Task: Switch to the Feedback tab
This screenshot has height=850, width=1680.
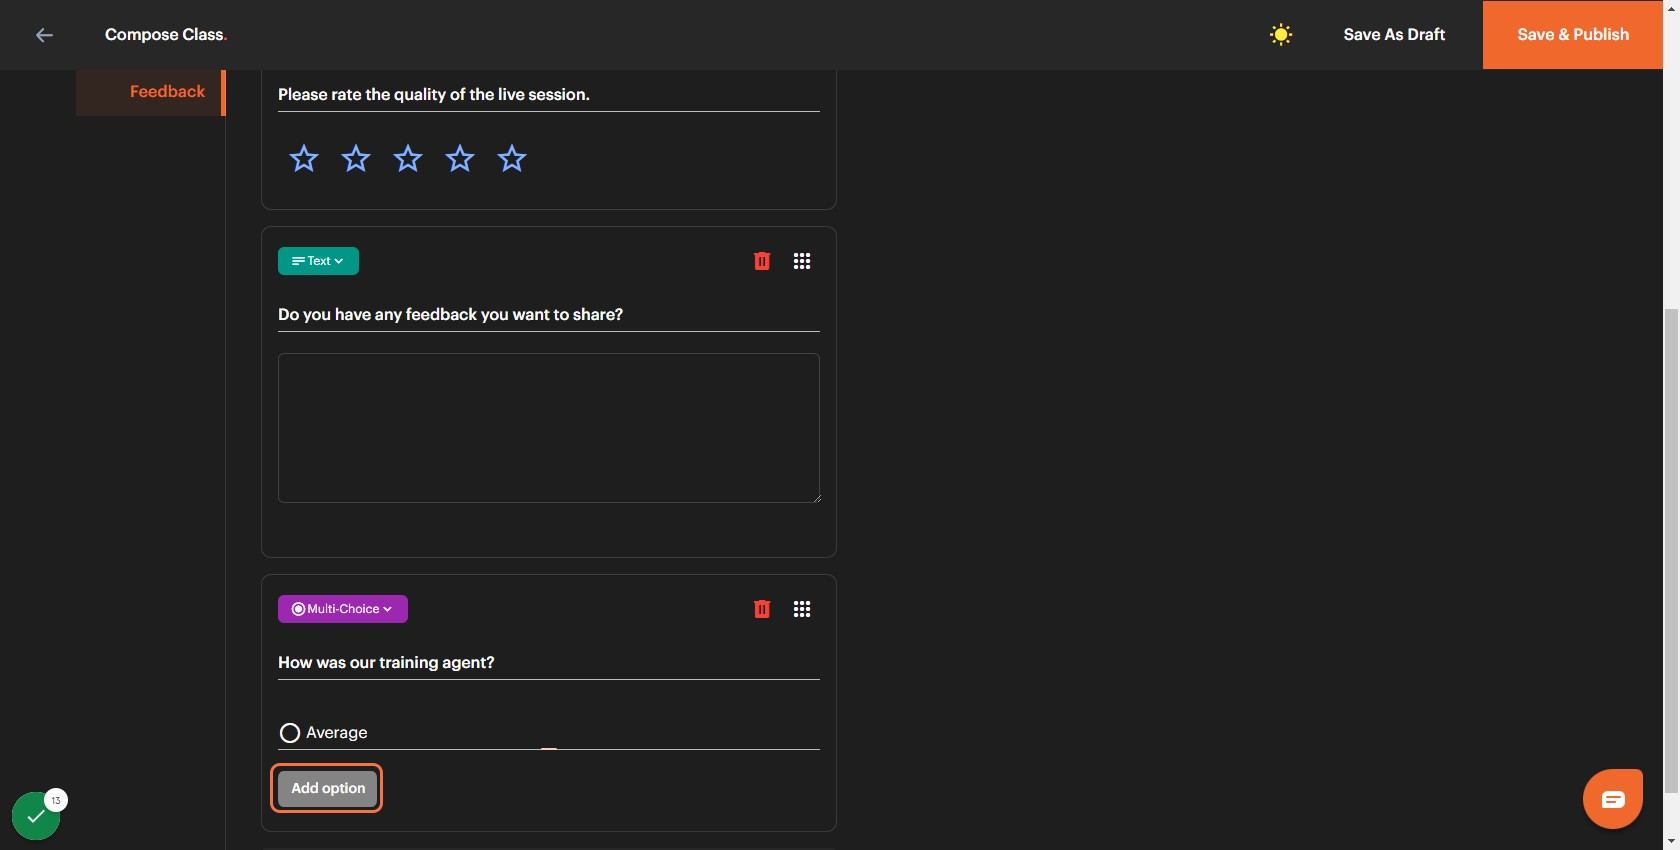Action: (x=151, y=92)
